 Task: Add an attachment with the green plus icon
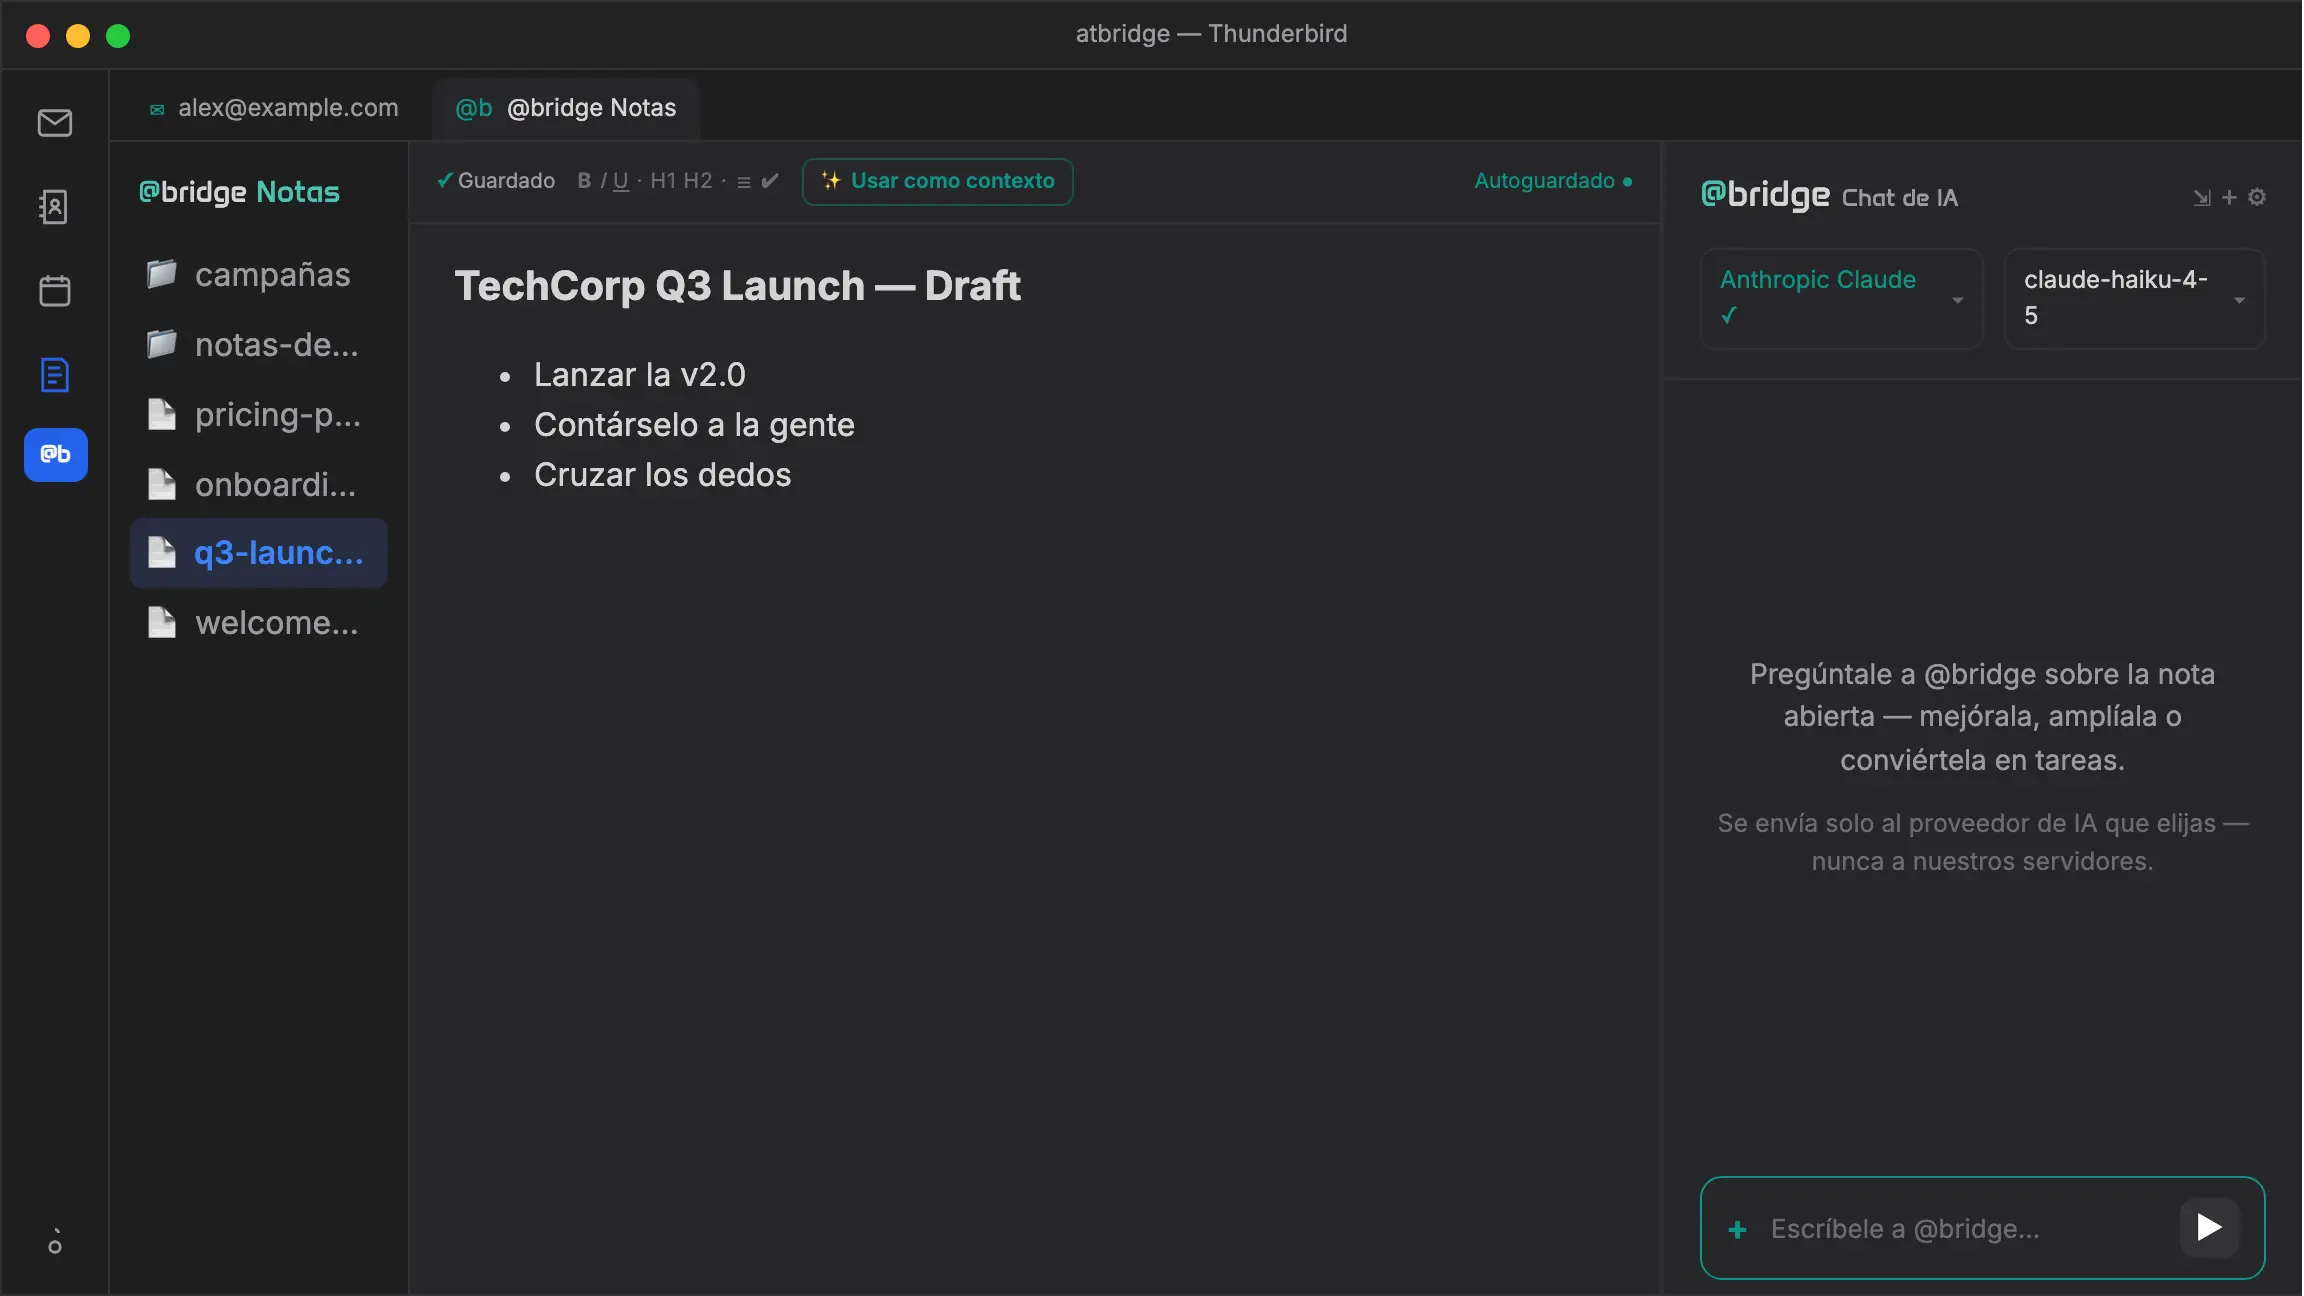(x=1738, y=1229)
